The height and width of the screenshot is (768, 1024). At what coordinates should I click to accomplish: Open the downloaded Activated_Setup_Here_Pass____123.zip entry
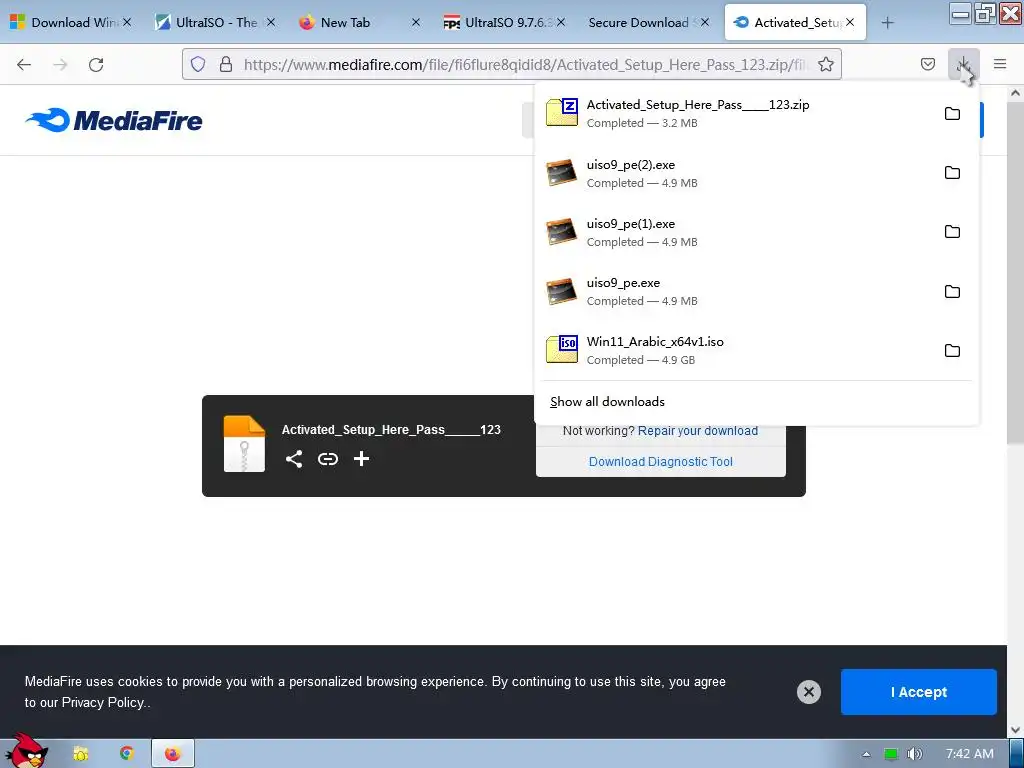[735, 113]
